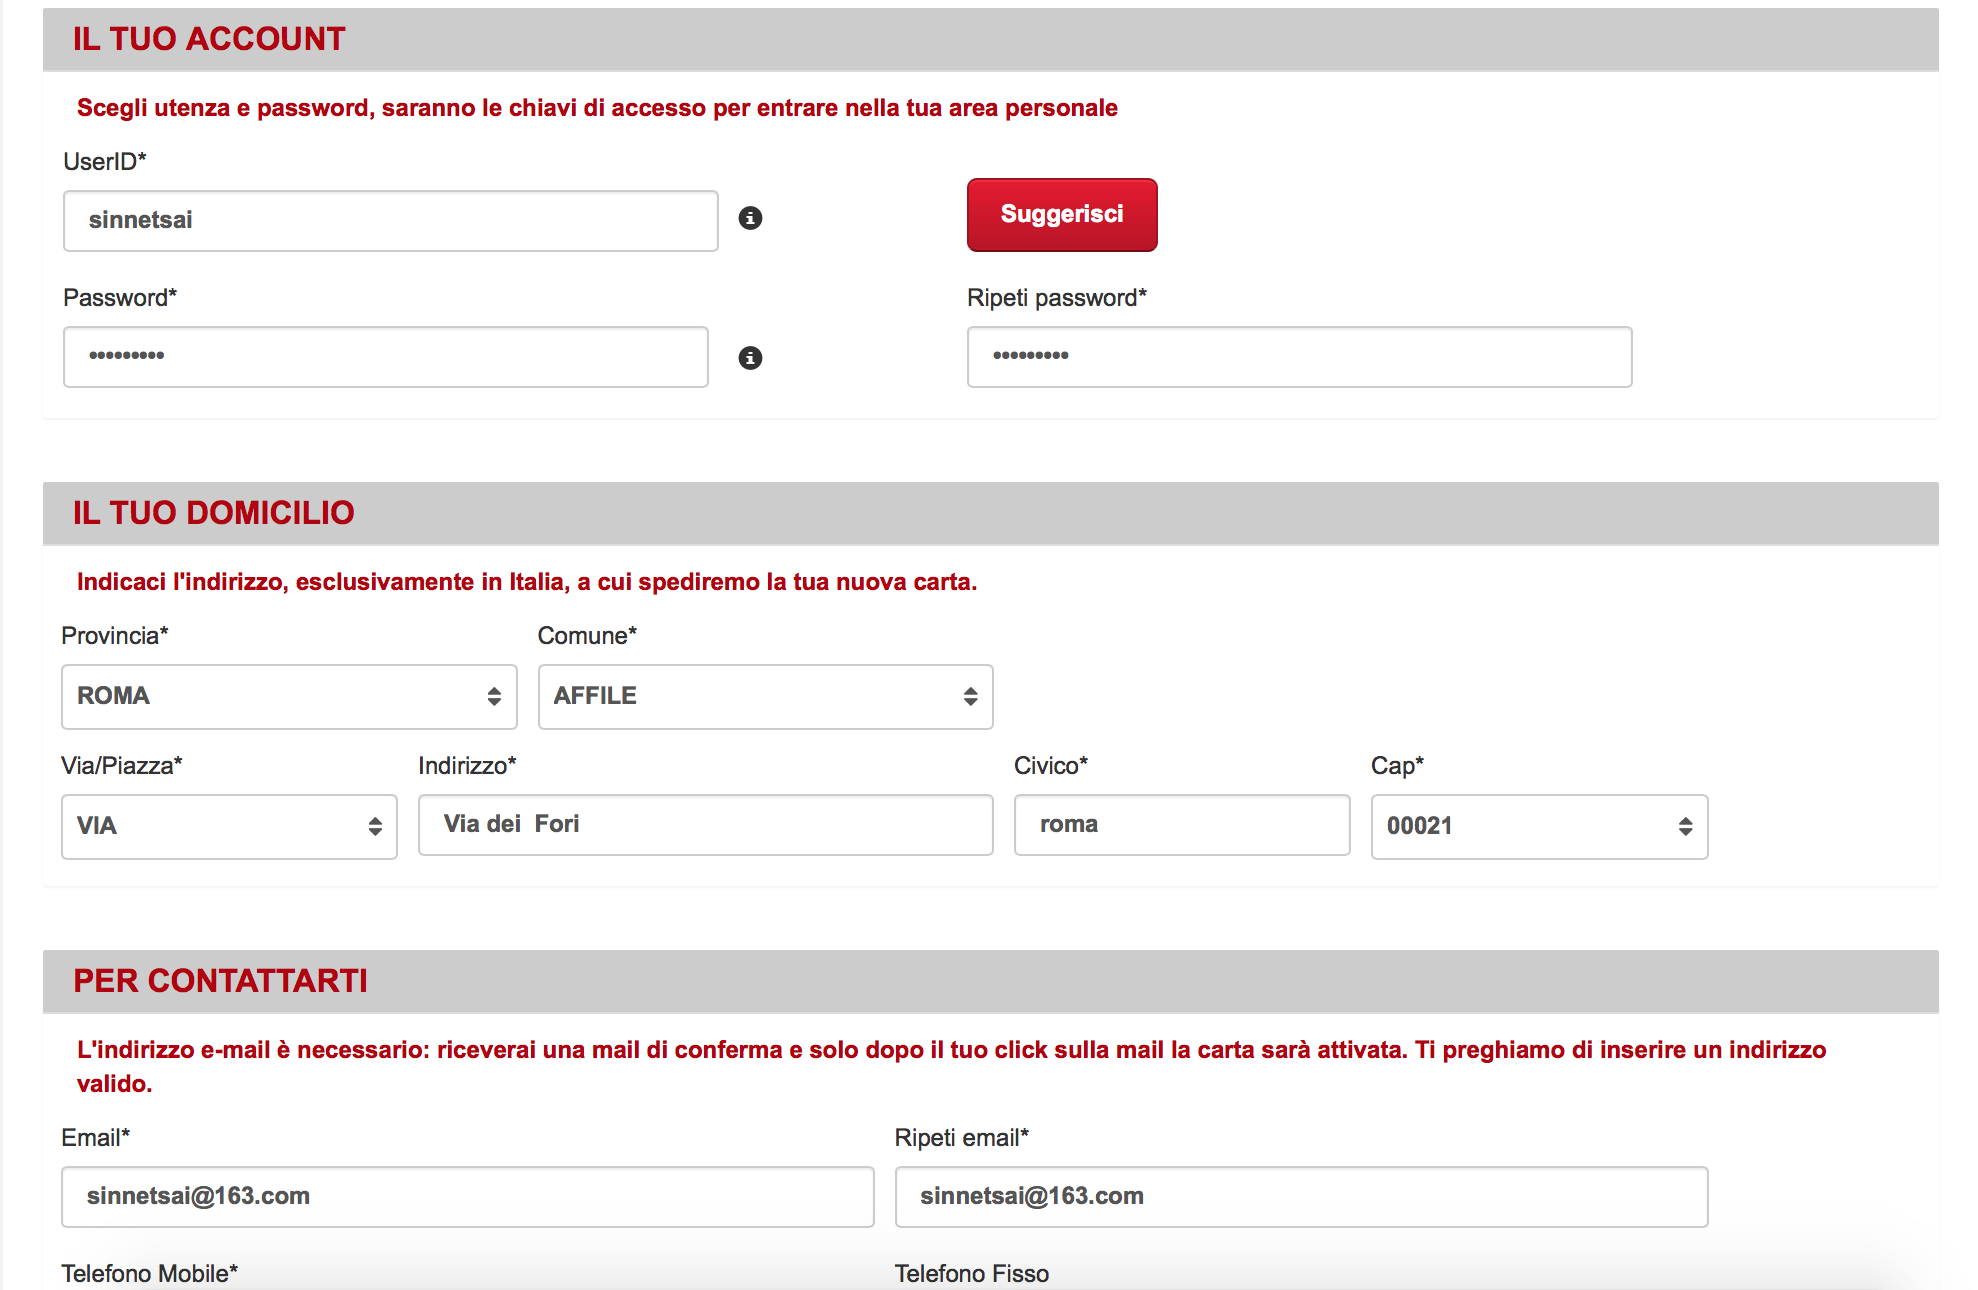Click the Indirizzo* field label
The height and width of the screenshot is (1290, 1978).
tap(467, 766)
